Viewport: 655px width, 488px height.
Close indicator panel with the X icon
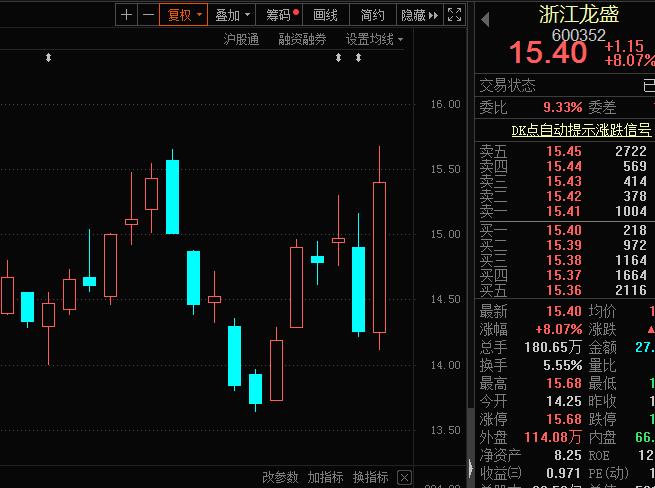405,477
